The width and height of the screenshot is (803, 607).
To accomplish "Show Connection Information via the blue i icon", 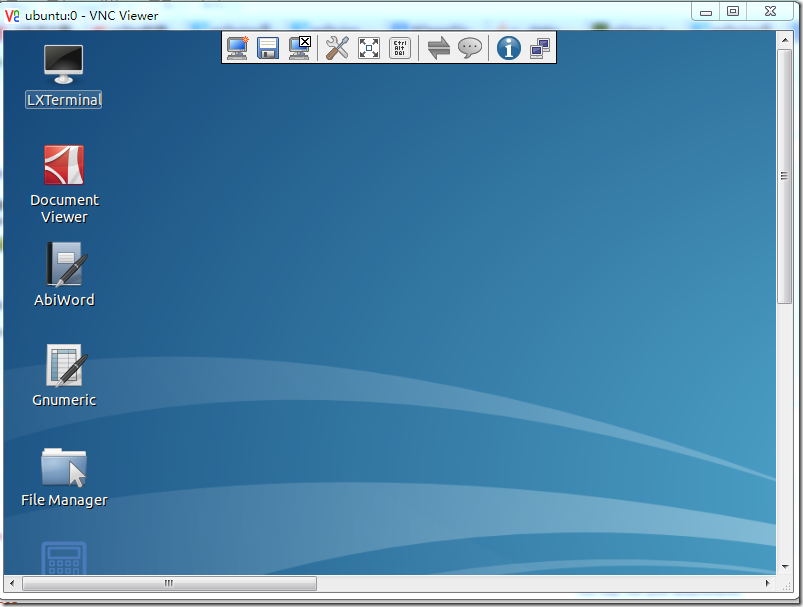I will coord(509,48).
